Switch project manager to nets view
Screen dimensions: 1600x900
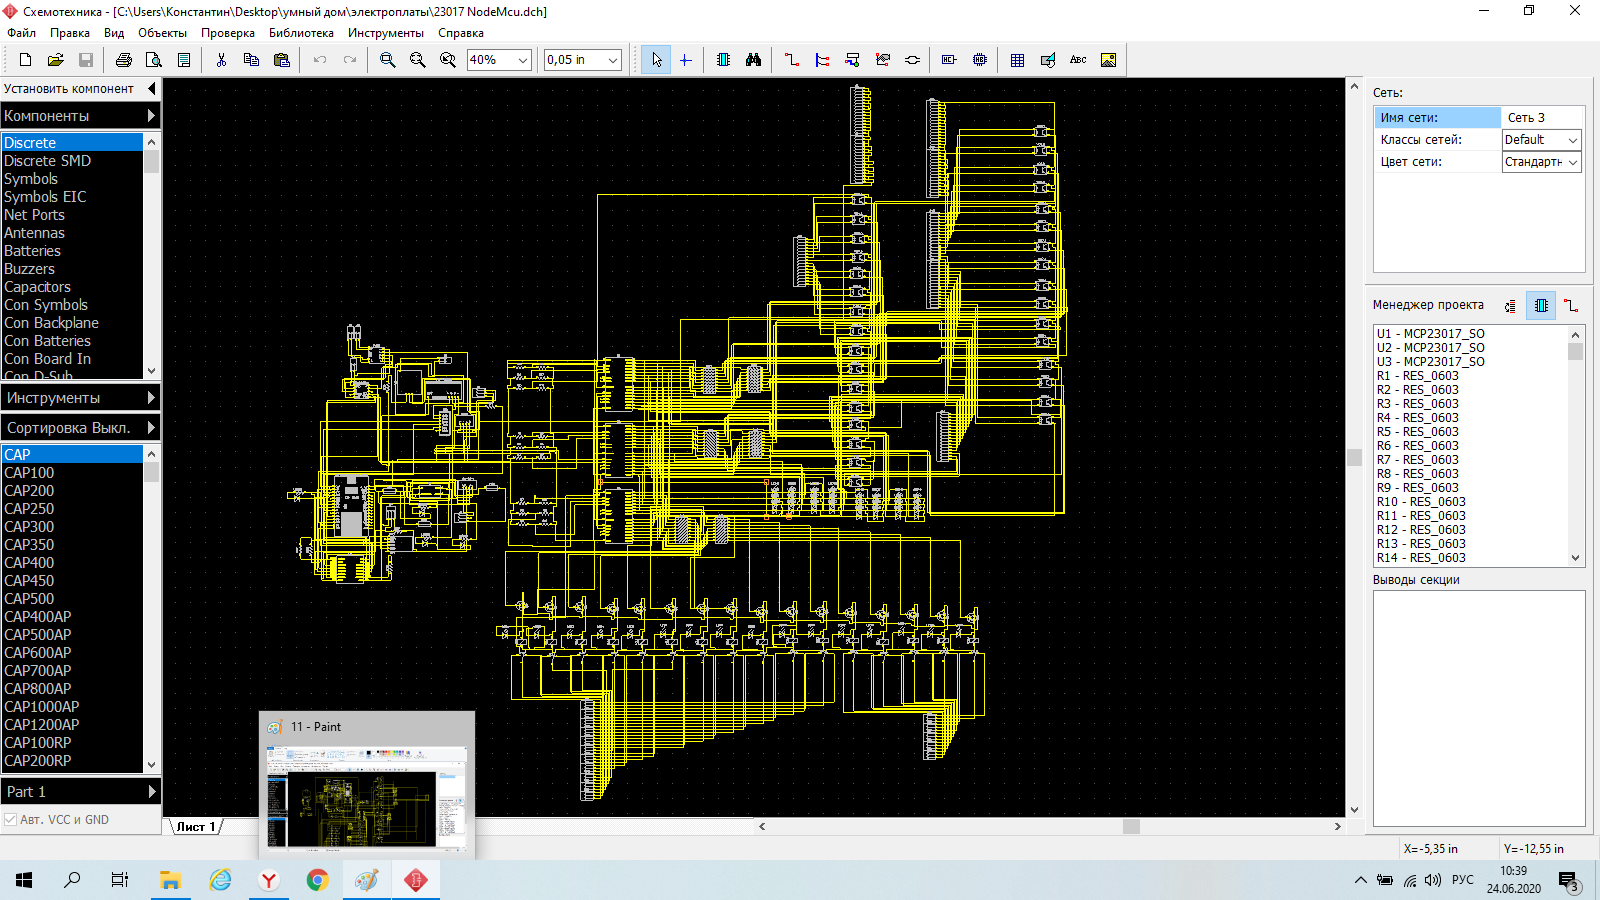(1571, 306)
